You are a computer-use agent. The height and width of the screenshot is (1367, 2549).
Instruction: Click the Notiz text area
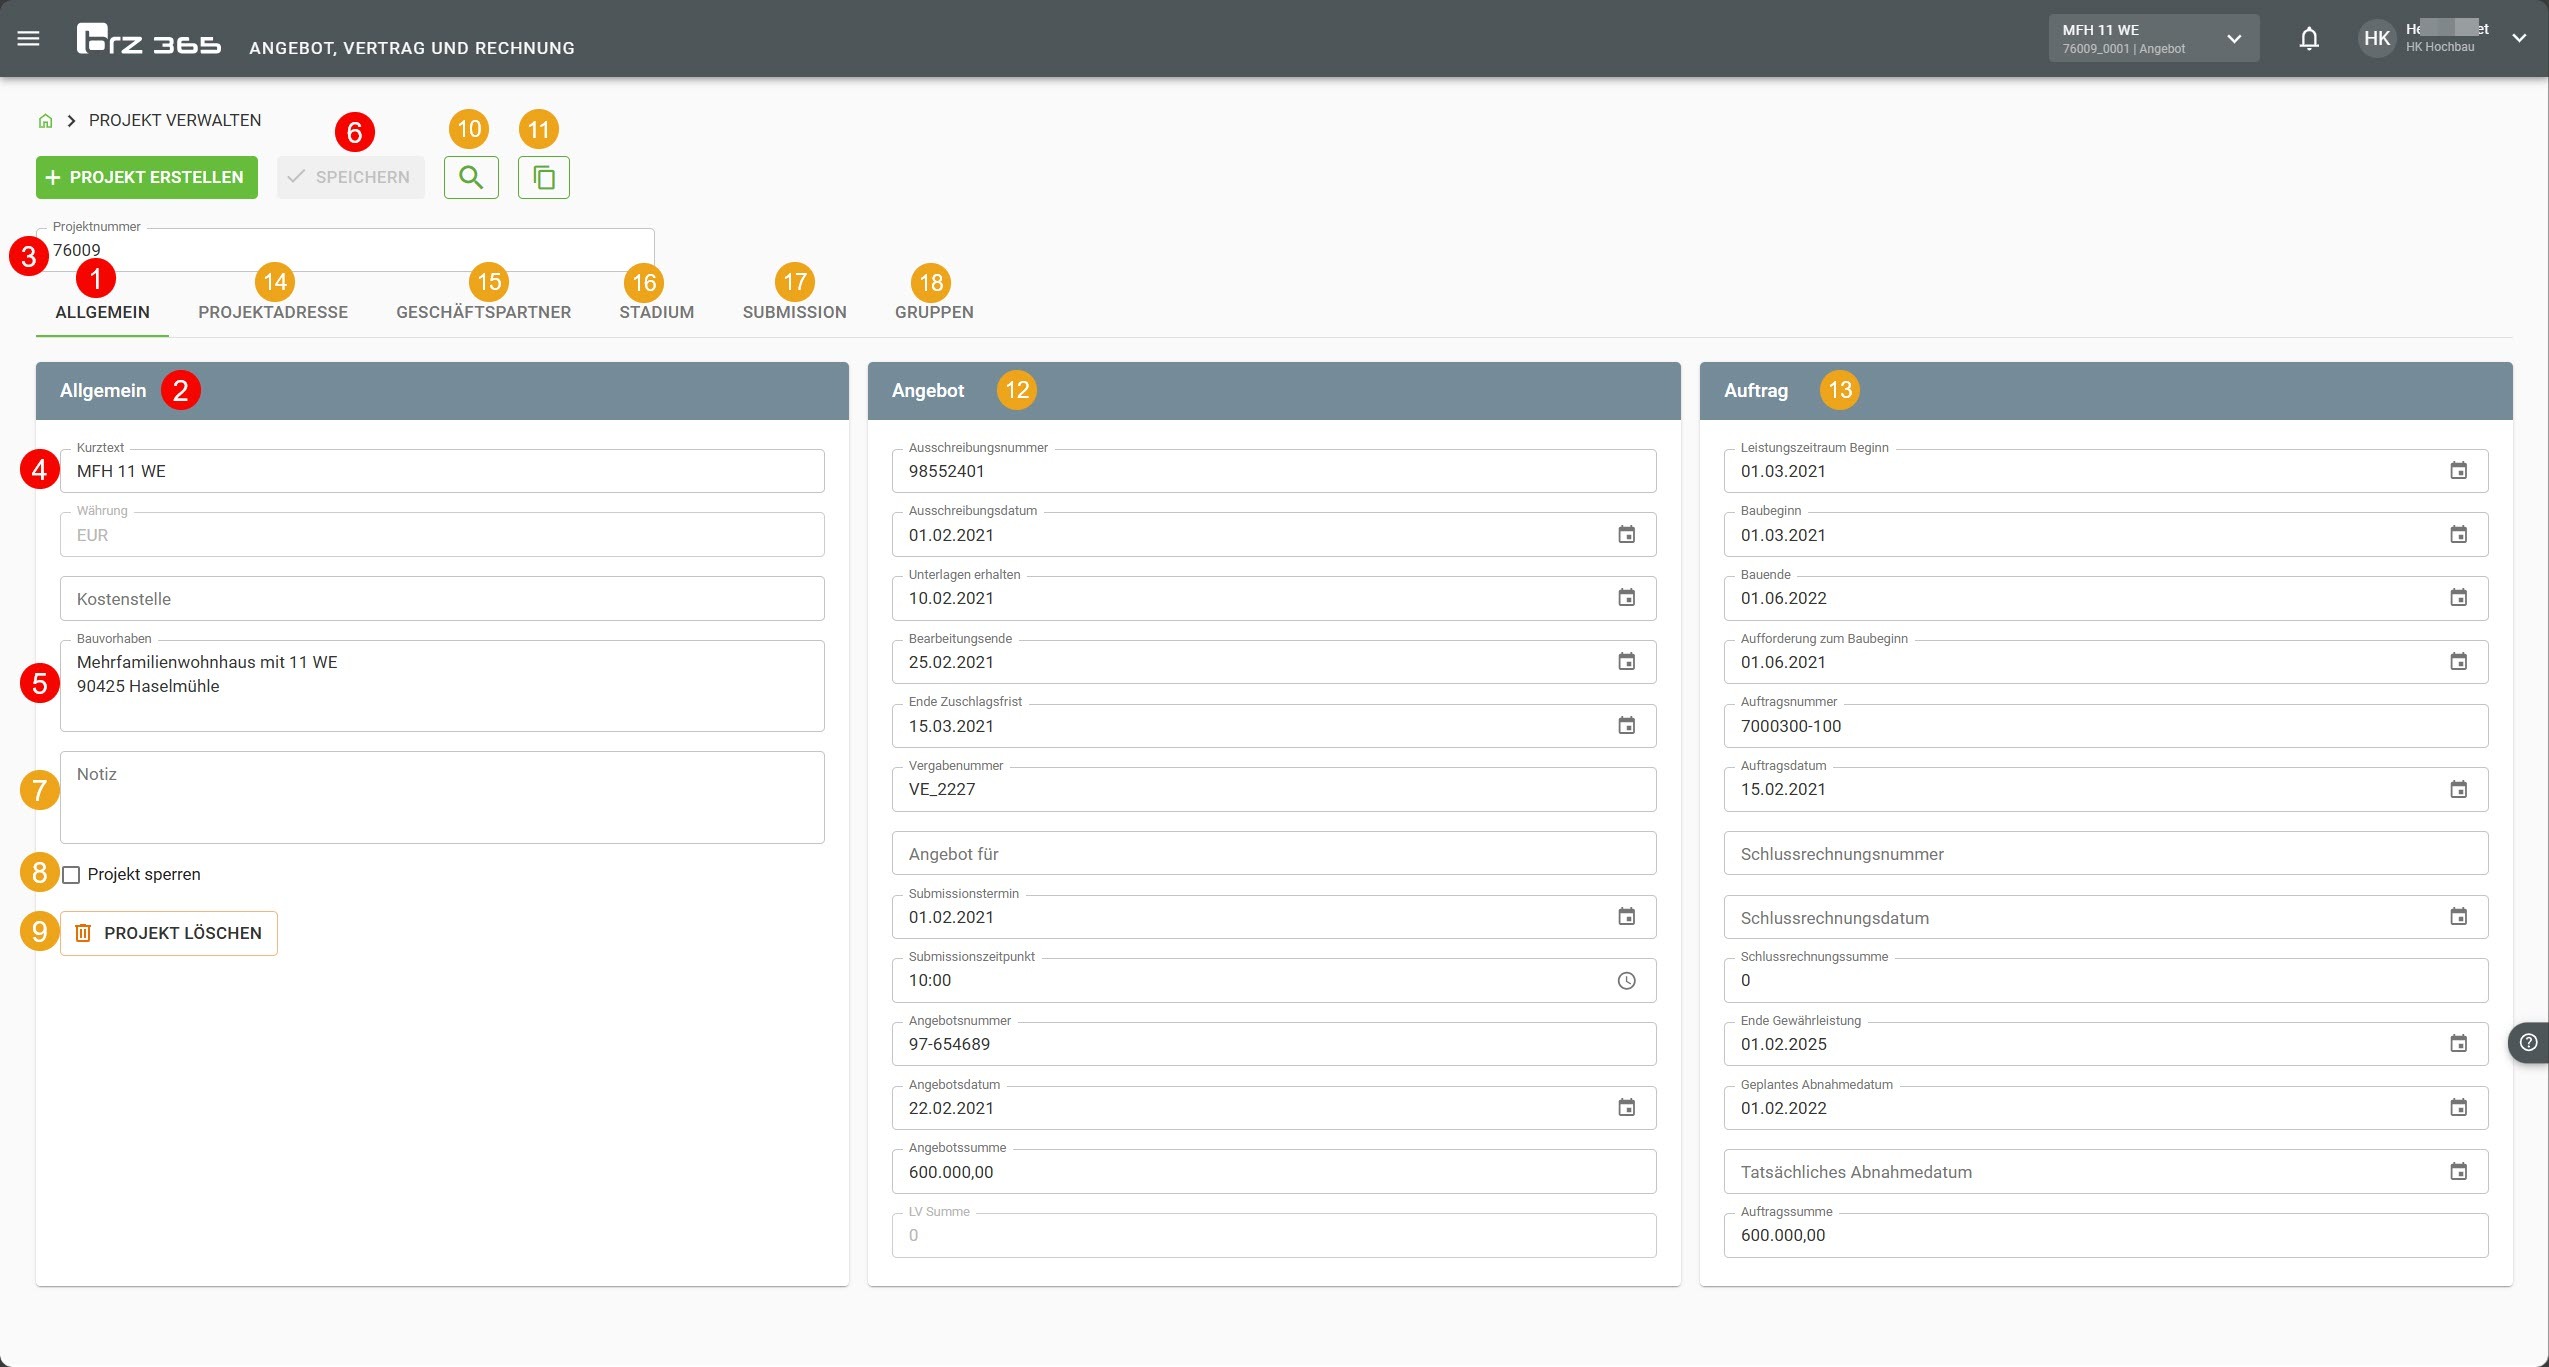pyautogui.click(x=442, y=798)
